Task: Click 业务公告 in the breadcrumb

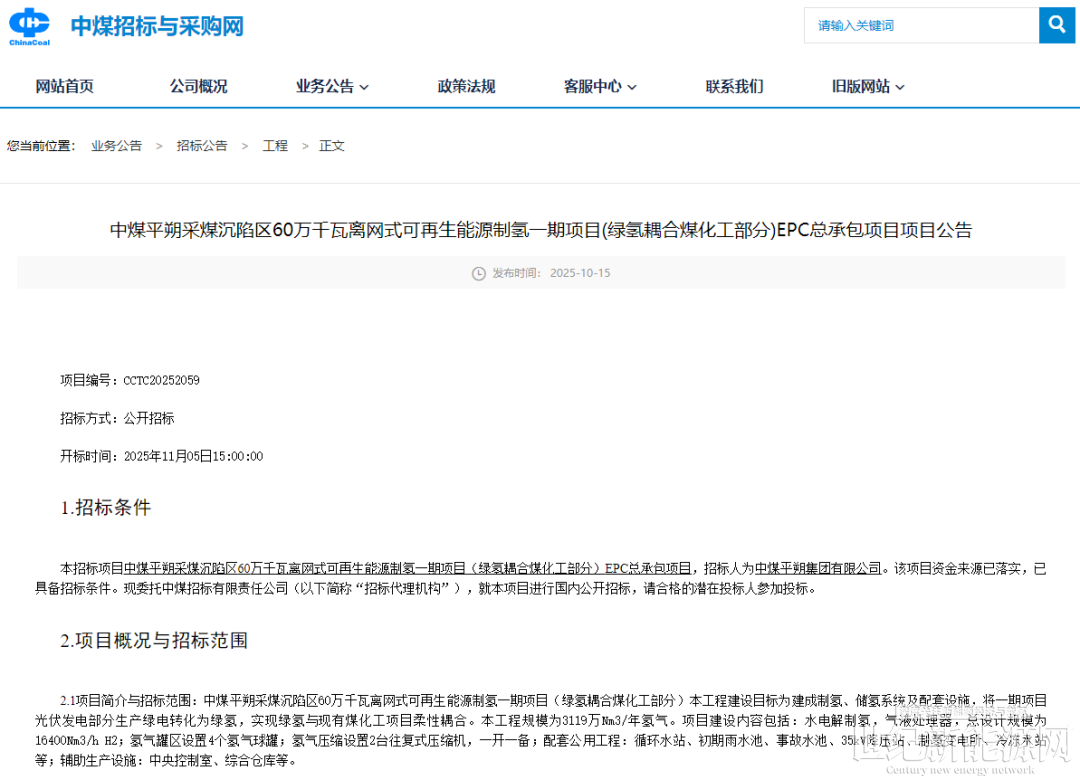Action: [x=116, y=146]
